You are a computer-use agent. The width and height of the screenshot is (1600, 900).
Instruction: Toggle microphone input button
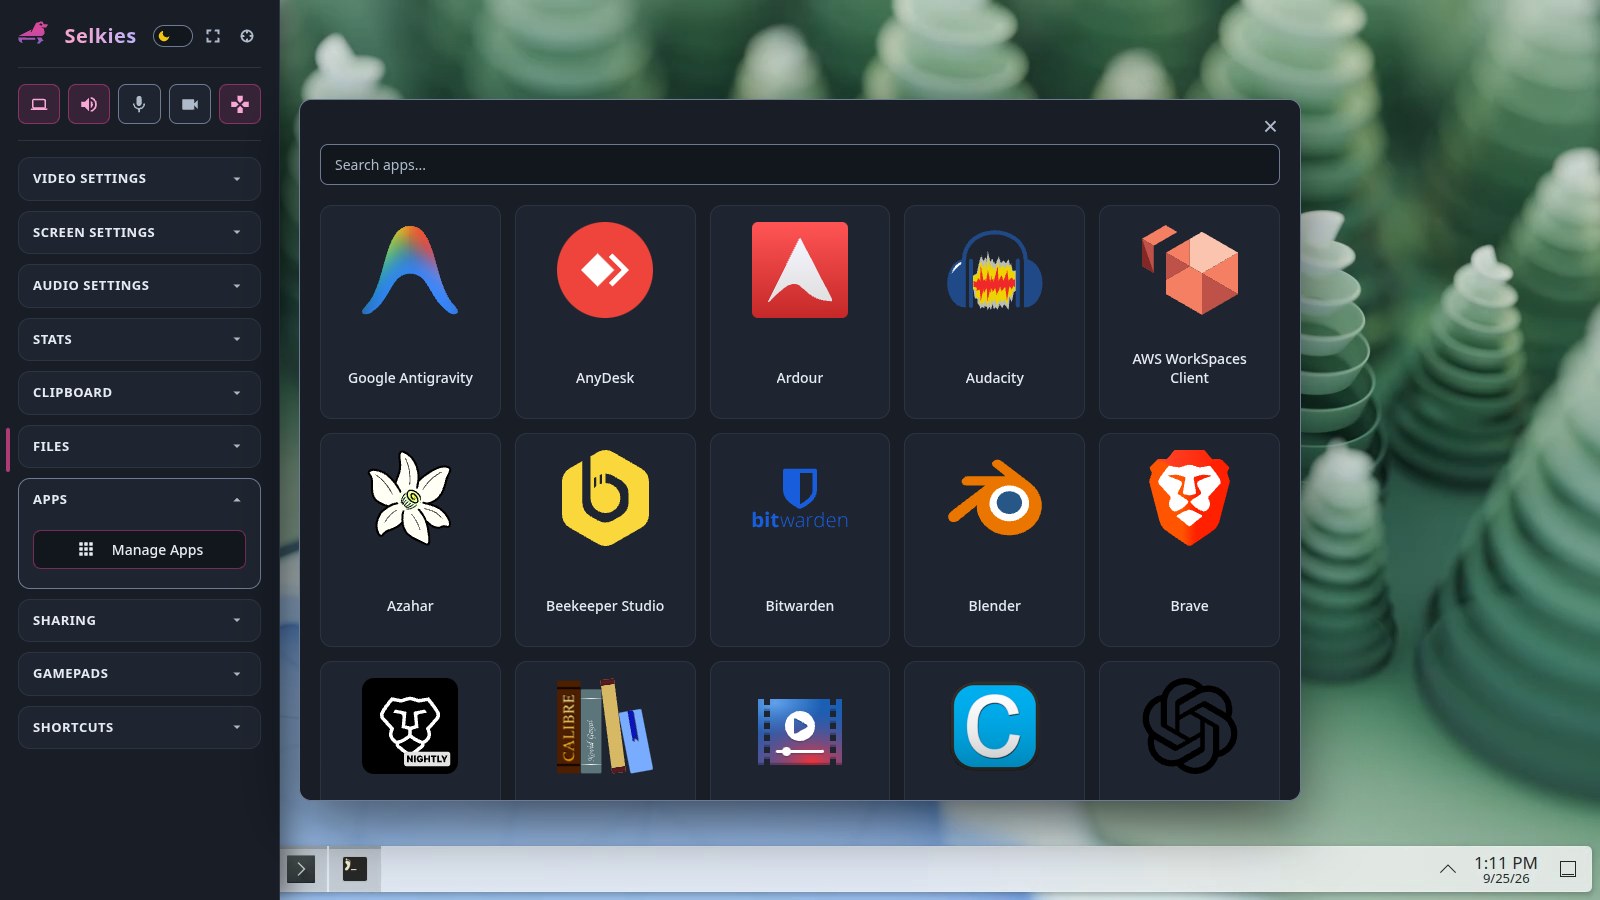[139, 104]
